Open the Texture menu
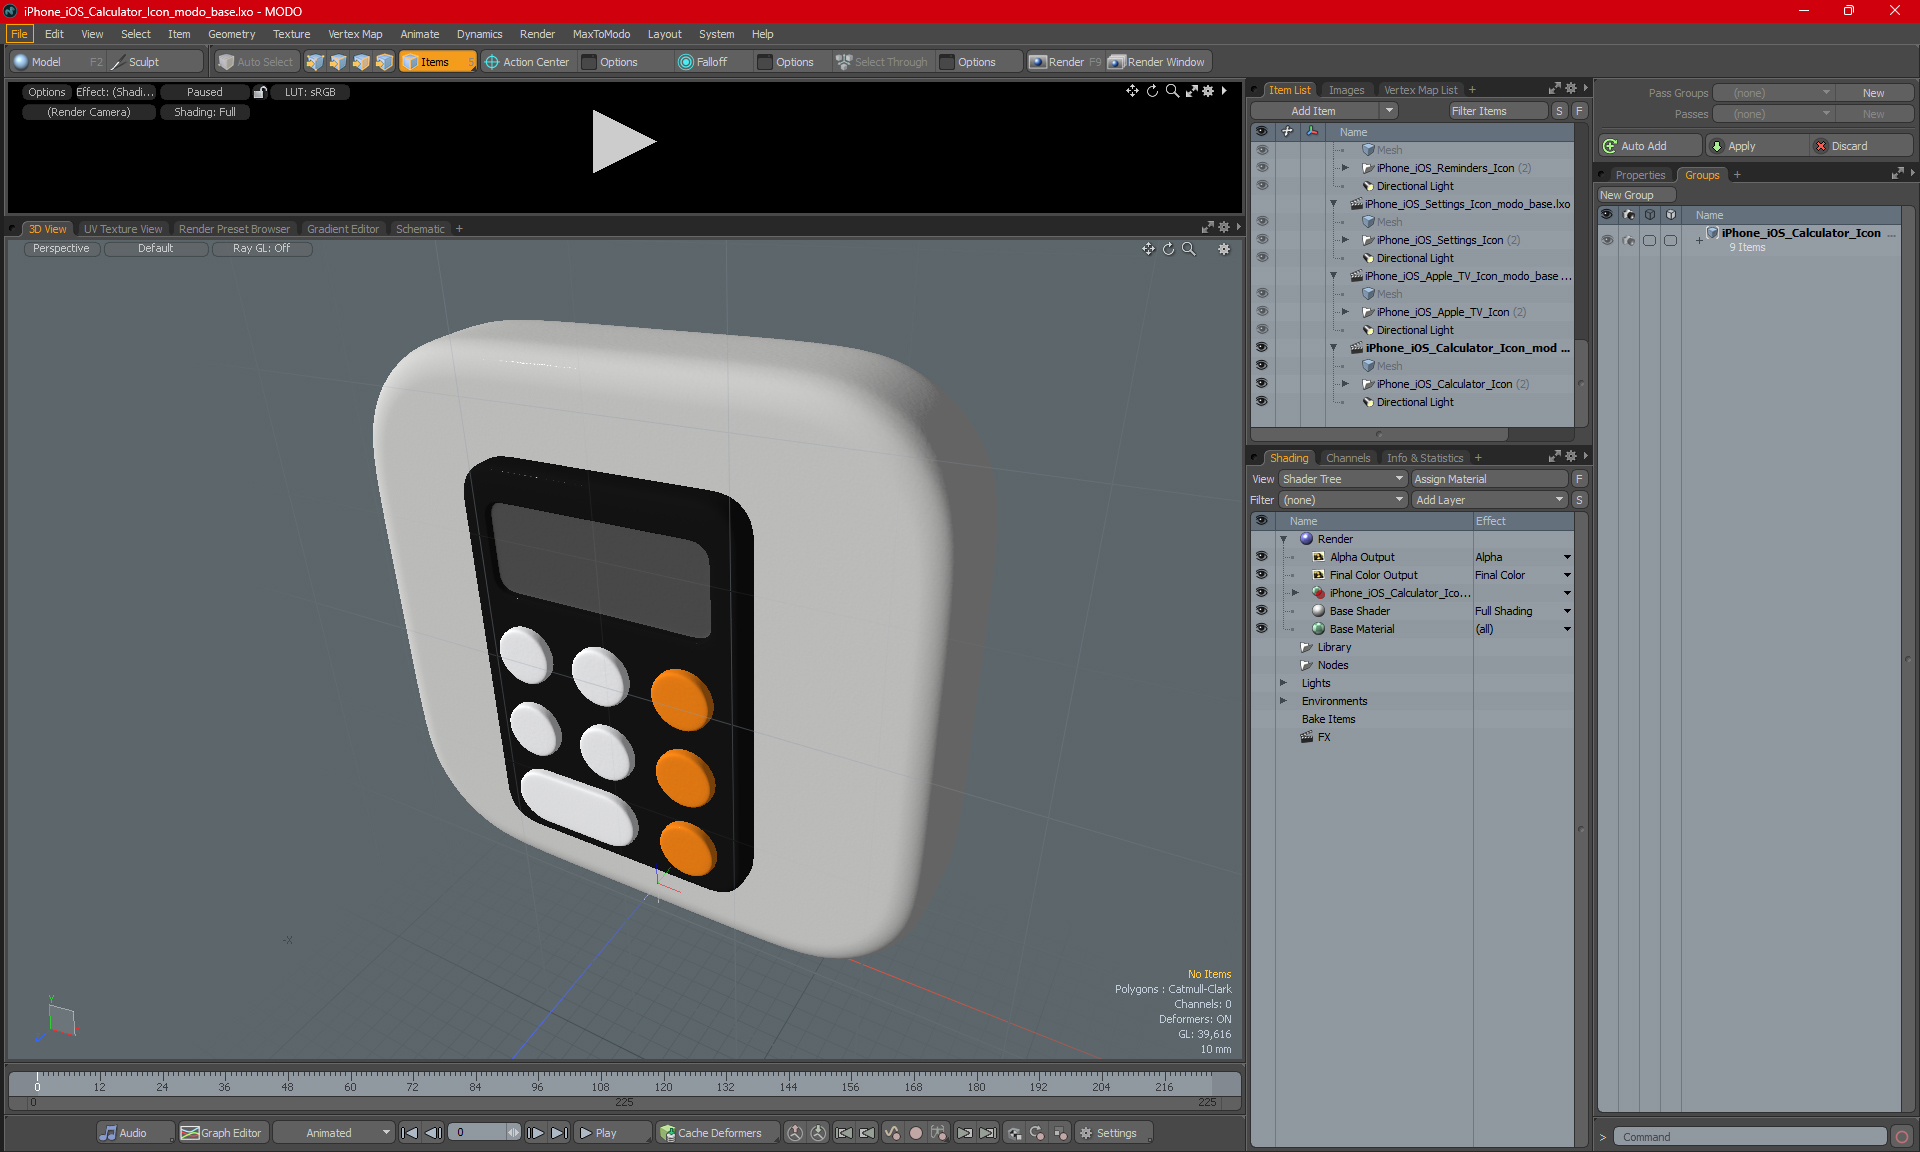The image size is (1920, 1152). [291, 34]
